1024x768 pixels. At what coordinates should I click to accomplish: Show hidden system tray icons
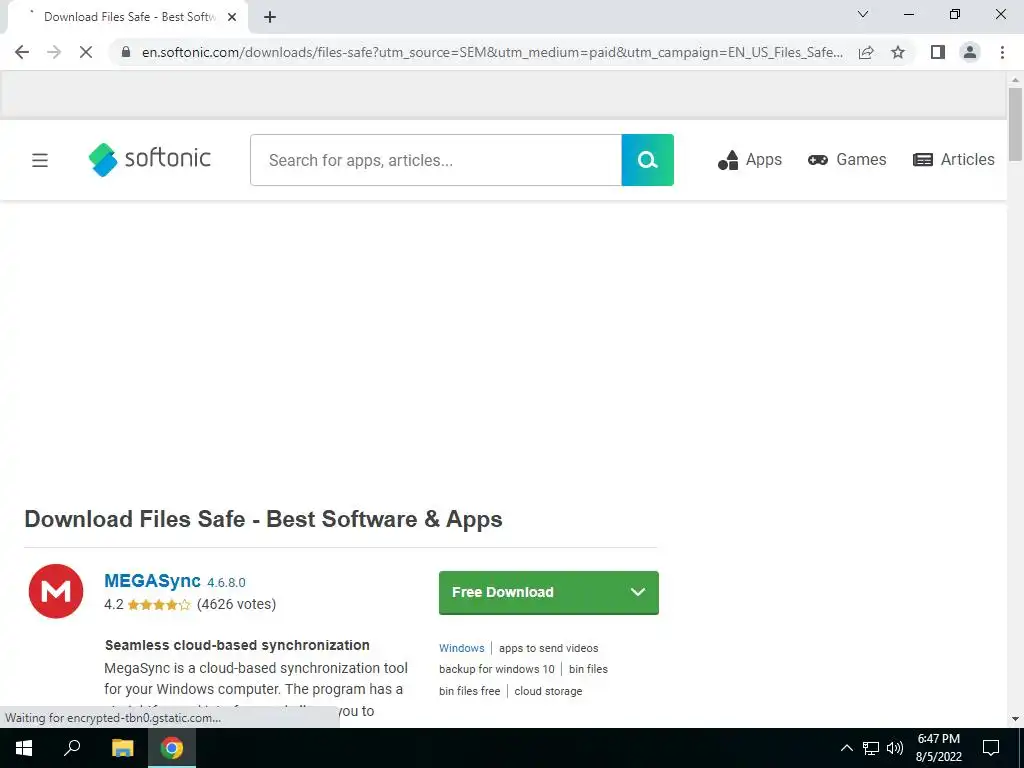(x=846, y=748)
